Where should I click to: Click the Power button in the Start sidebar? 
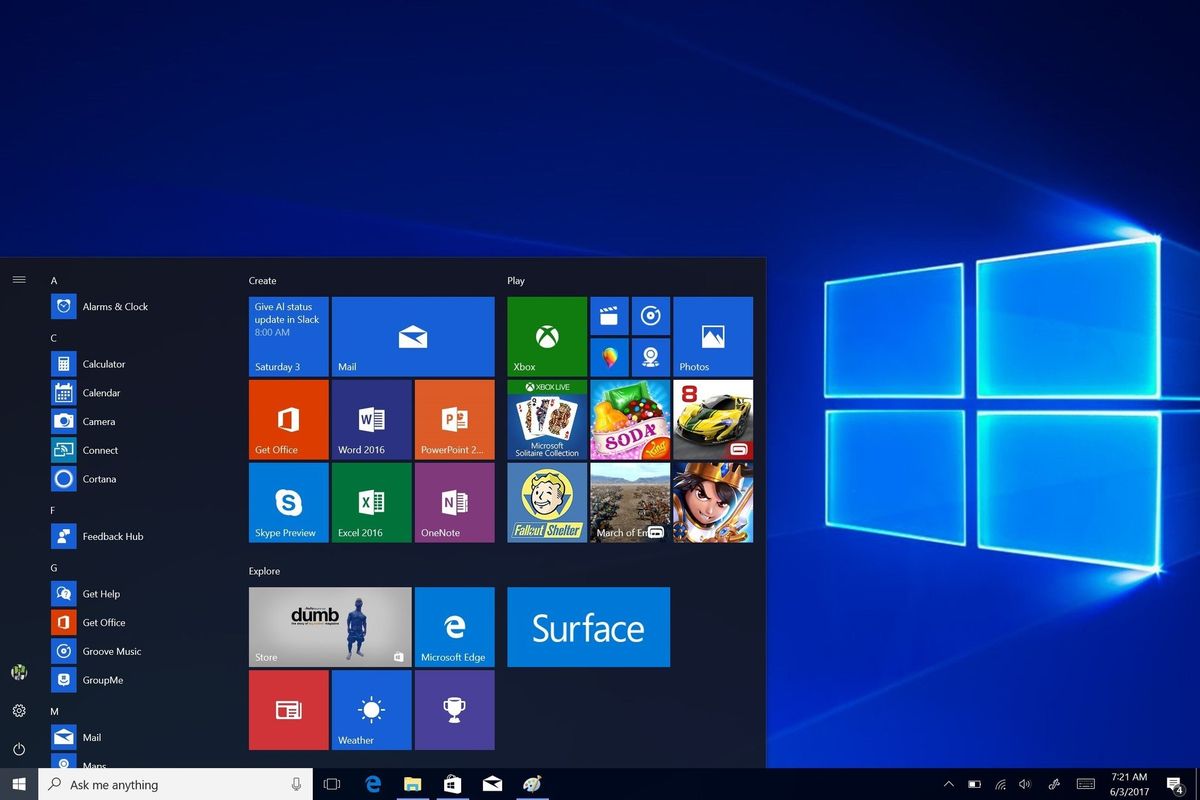pos(19,749)
